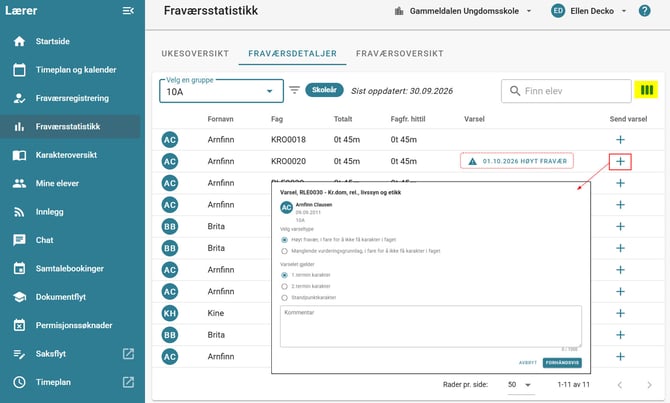The width and height of the screenshot is (670, 403).
Task: Sort by Fornavn column header
Action: (x=220, y=119)
